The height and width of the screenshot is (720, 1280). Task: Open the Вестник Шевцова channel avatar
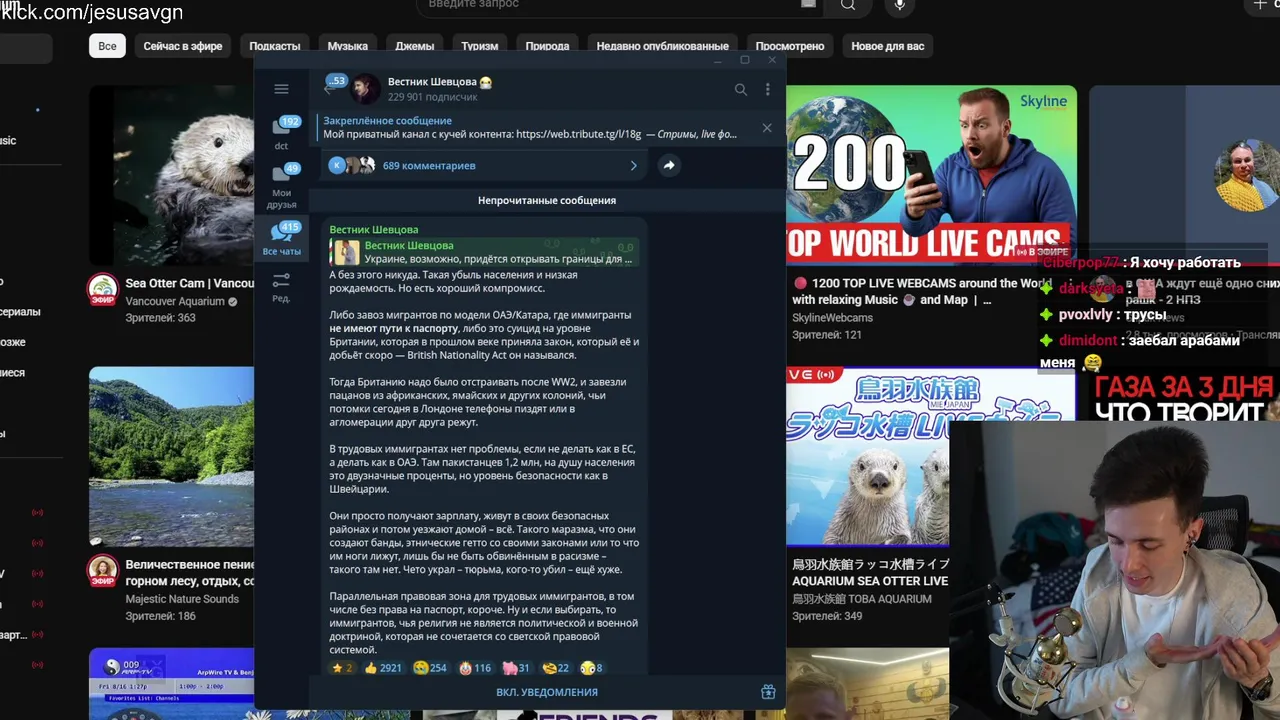click(365, 89)
